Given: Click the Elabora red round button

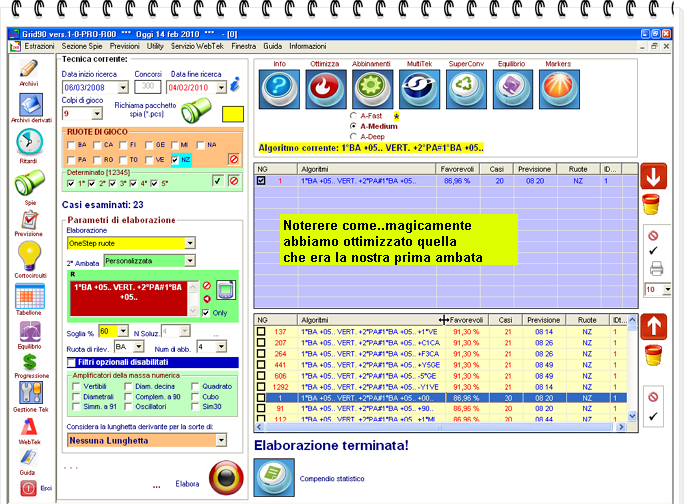Looking at the screenshot, I should 226,478.
